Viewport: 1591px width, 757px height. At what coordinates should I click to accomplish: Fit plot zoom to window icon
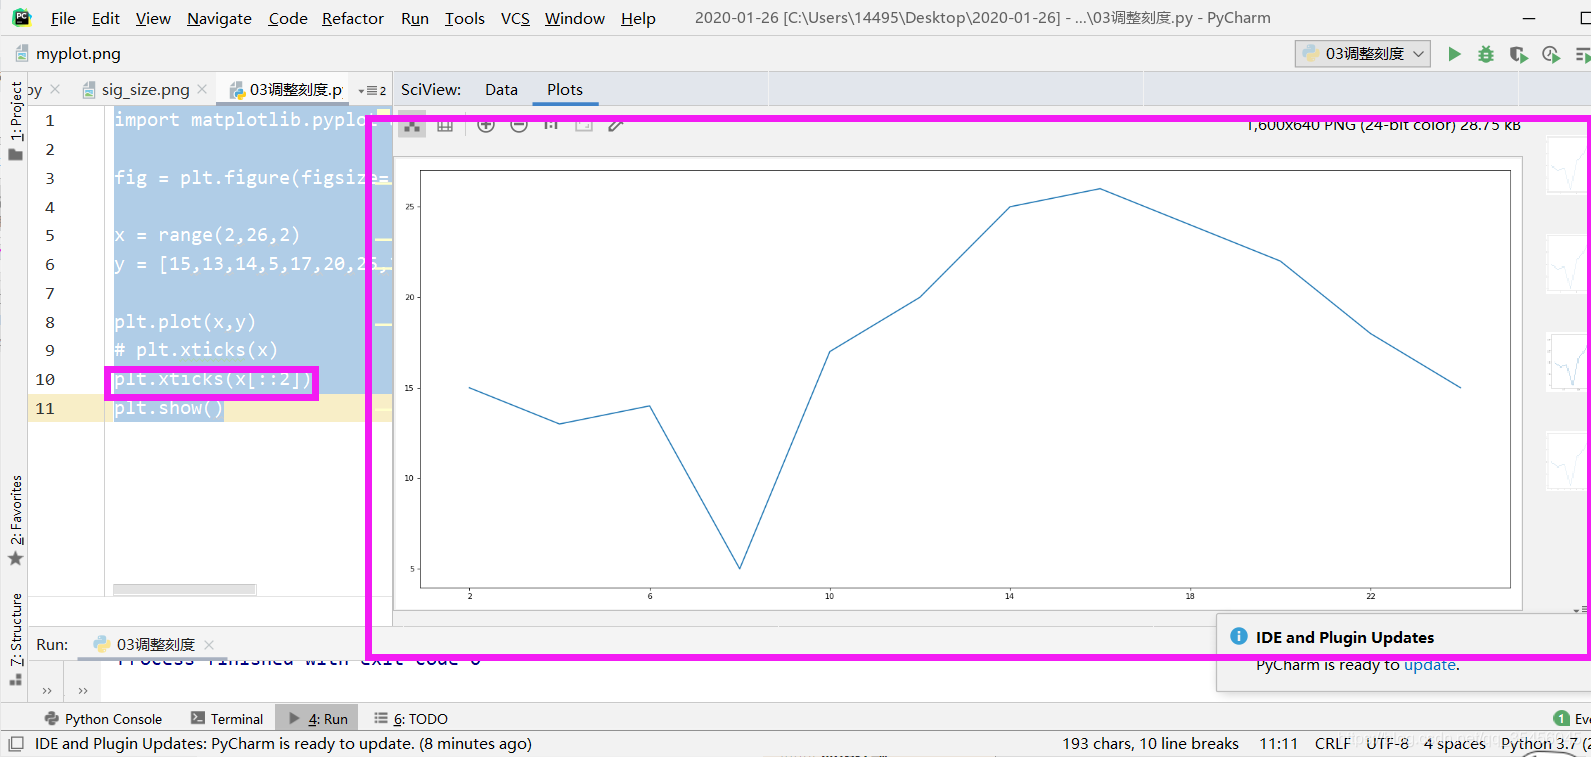(x=584, y=125)
